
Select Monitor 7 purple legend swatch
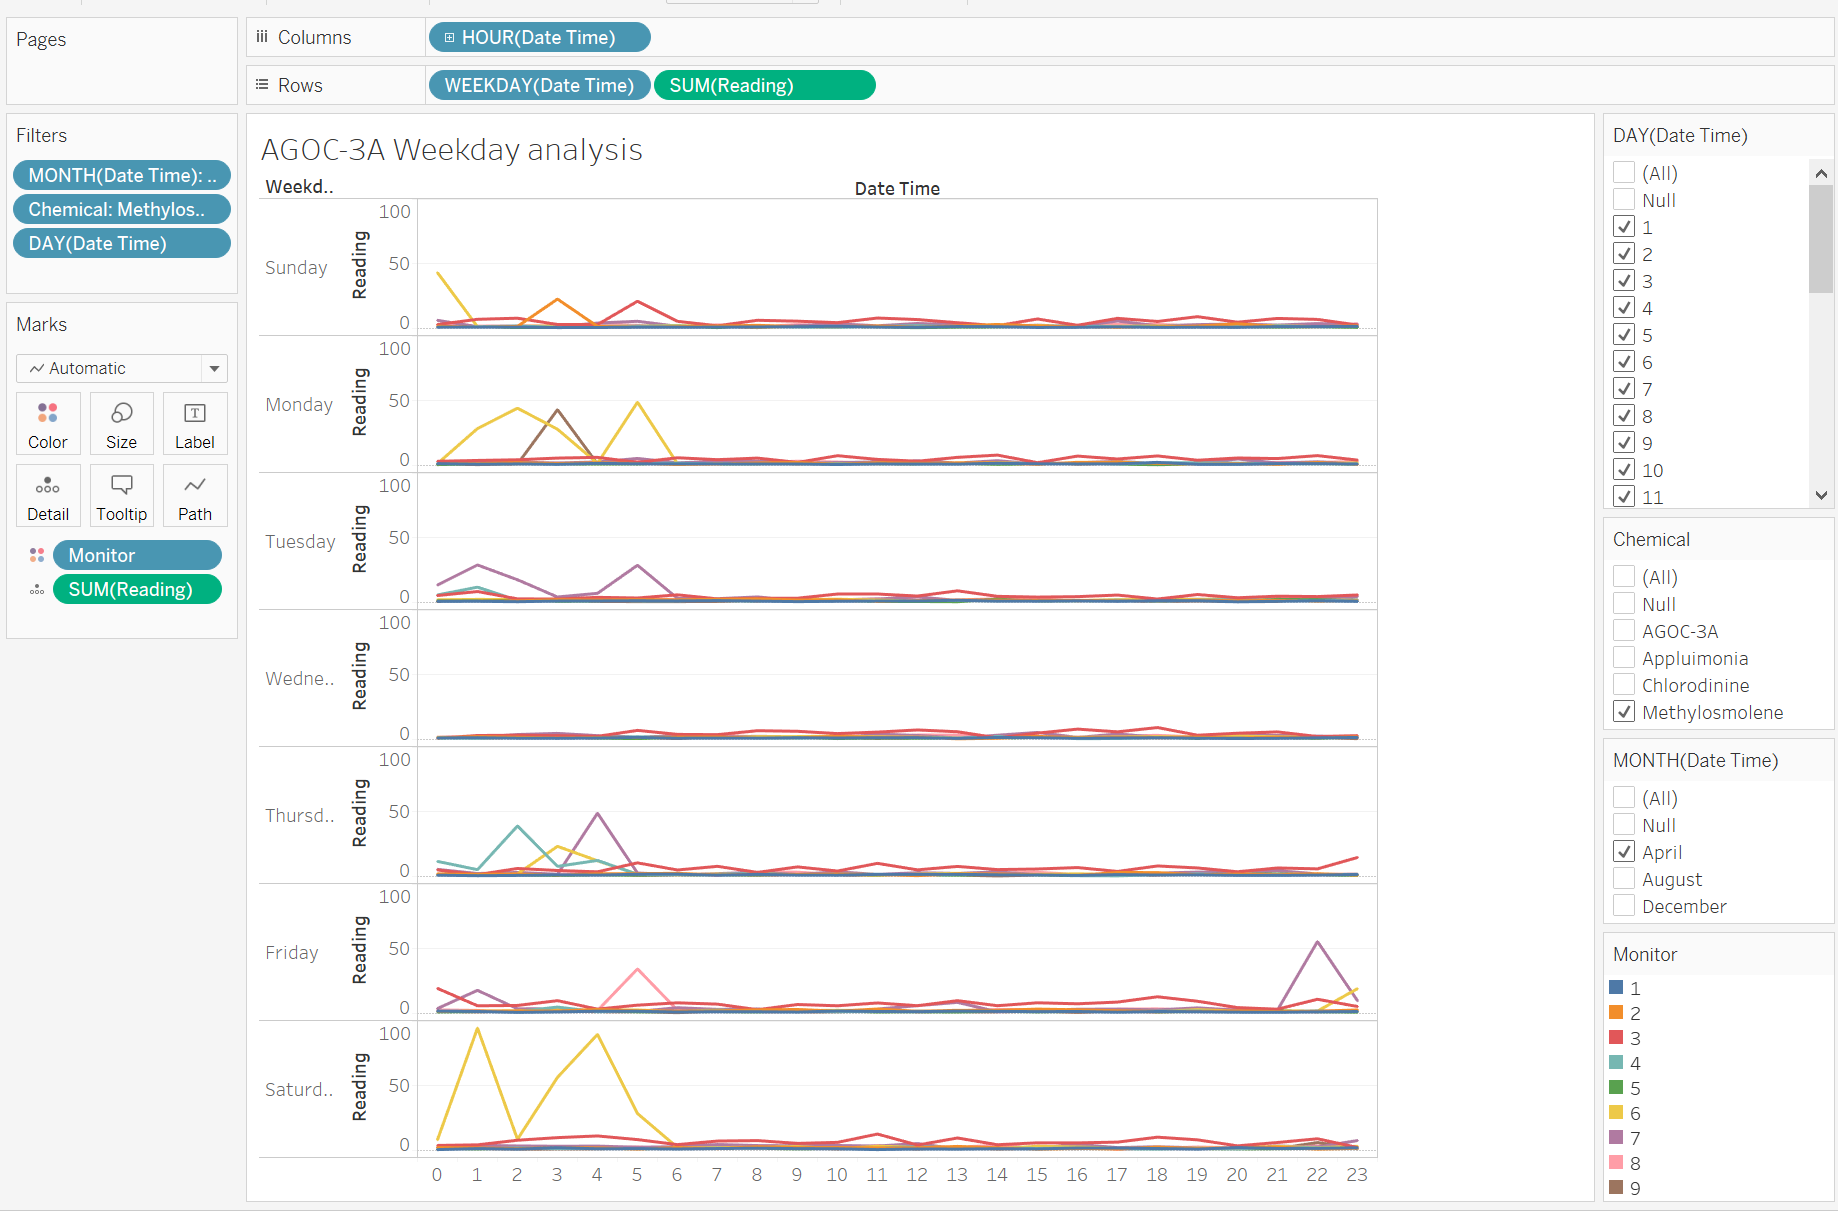[x=1616, y=1138]
